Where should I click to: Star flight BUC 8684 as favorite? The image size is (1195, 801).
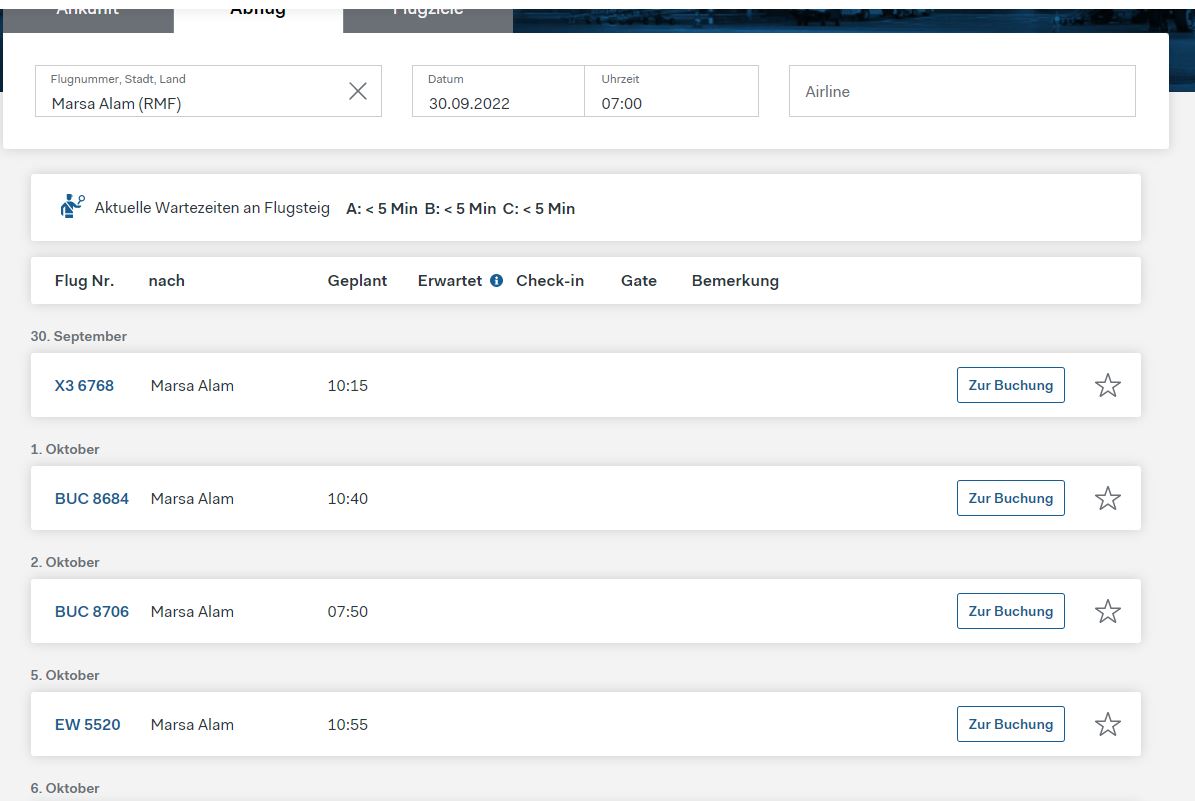point(1107,499)
